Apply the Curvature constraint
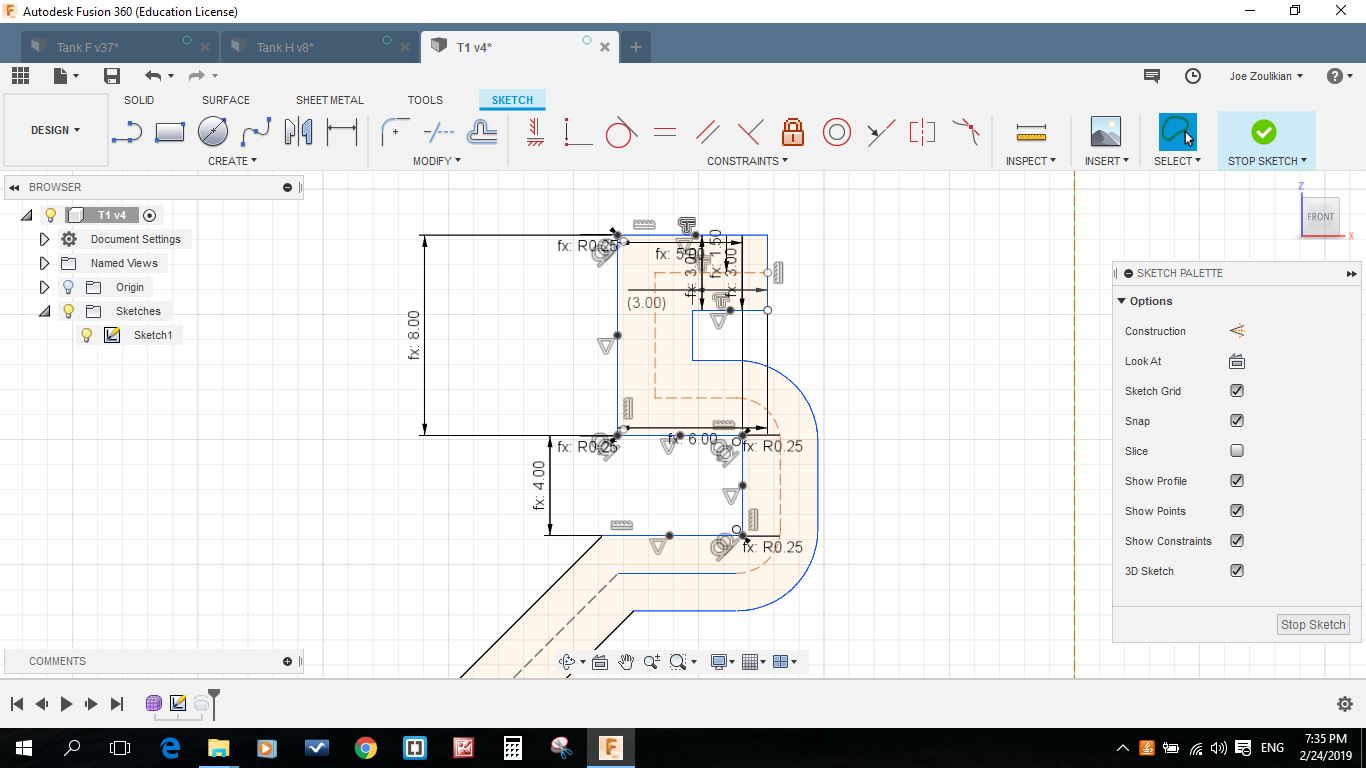 [x=966, y=132]
